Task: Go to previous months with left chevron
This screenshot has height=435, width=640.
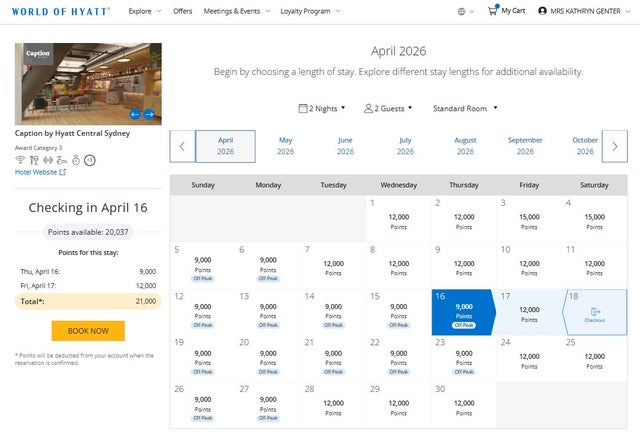Action: [182, 146]
